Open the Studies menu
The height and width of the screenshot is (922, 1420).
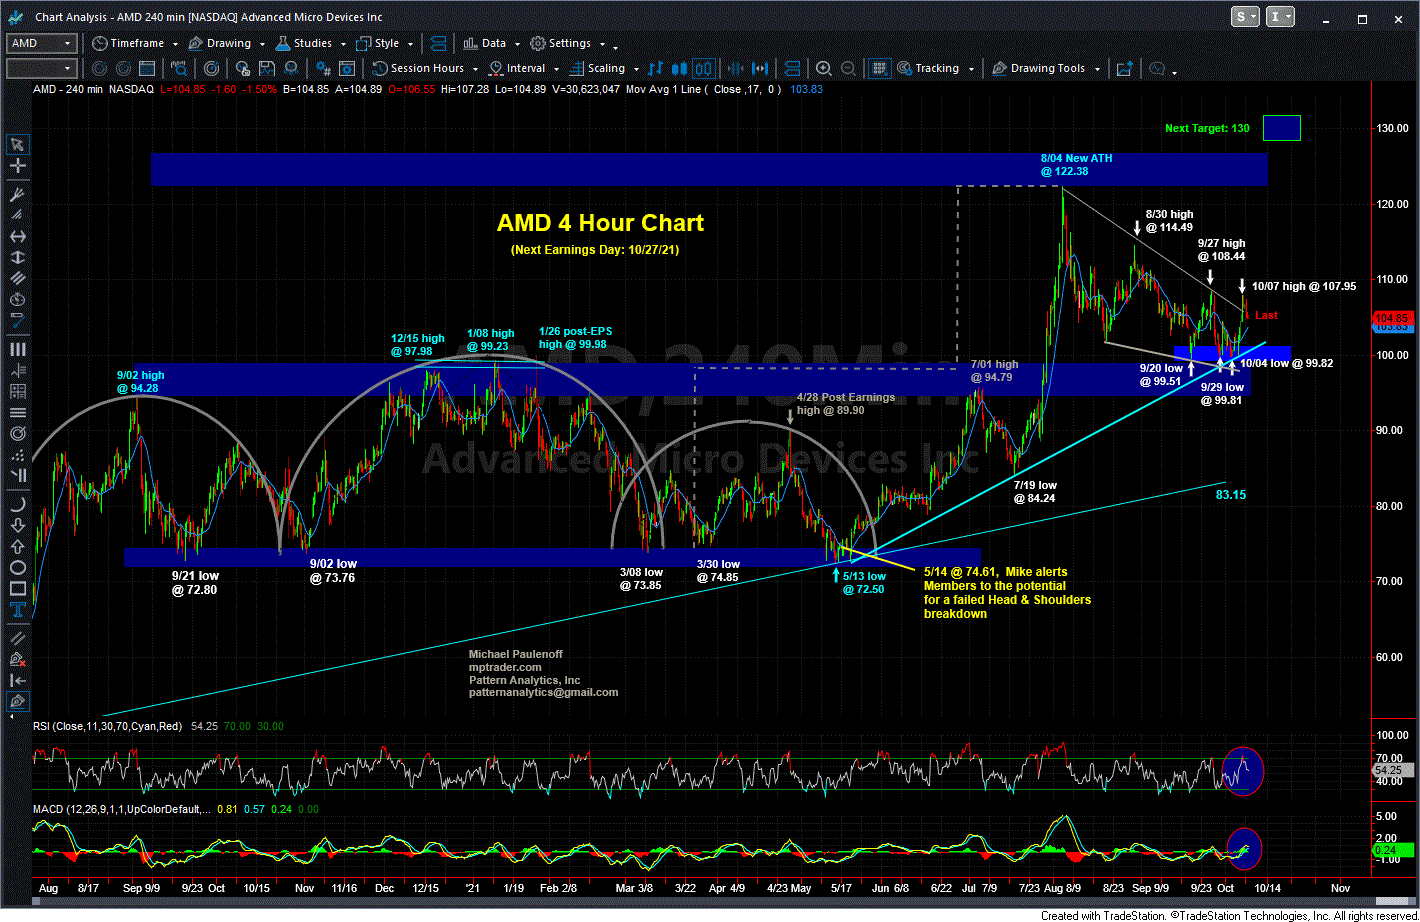tap(311, 43)
